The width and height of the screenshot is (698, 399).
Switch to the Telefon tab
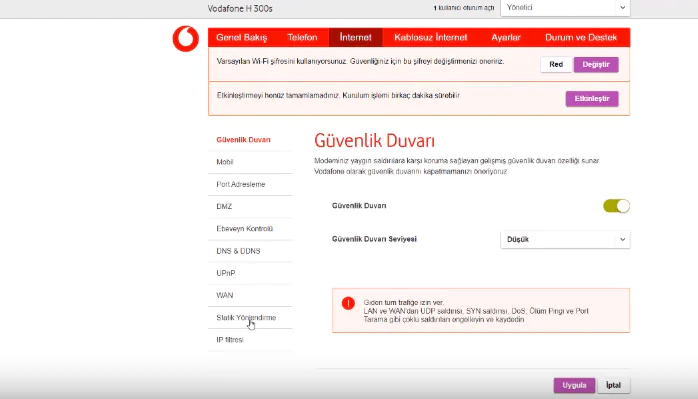(x=302, y=37)
